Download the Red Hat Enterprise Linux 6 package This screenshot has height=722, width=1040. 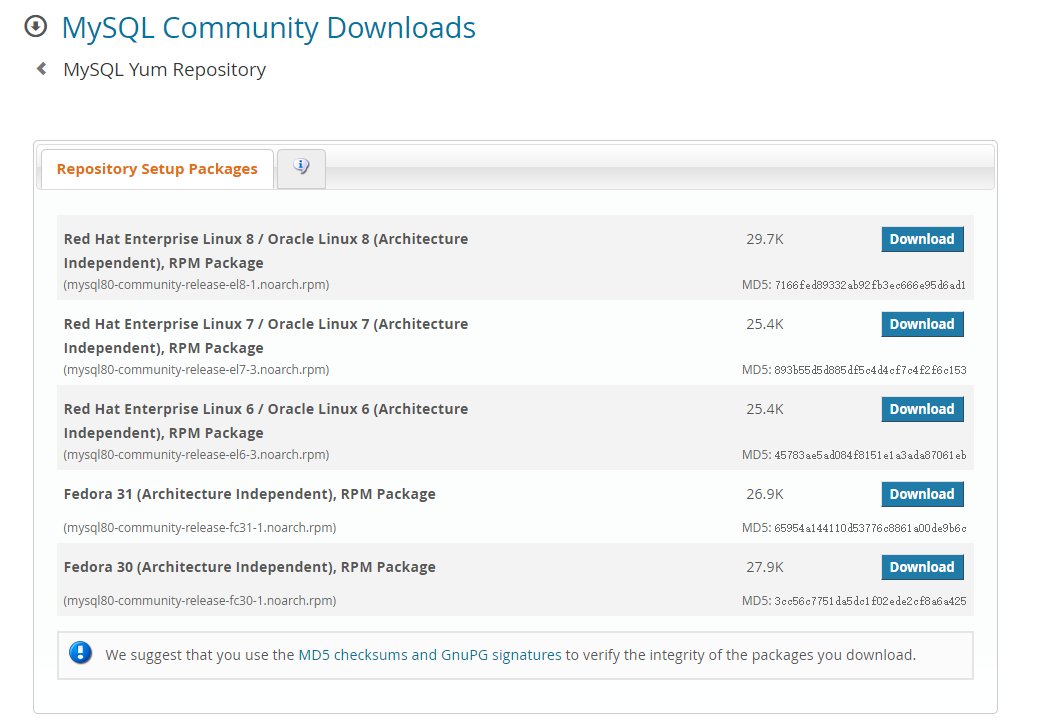point(922,409)
